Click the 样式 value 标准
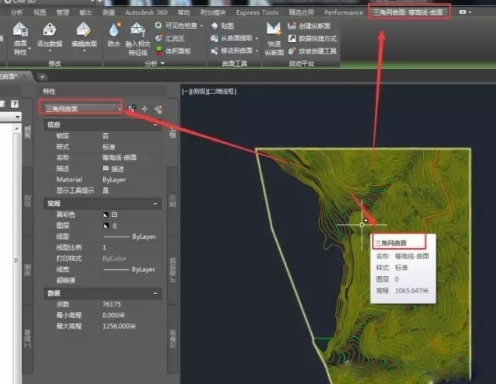Viewport: 496px width, 384px height. [109, 147]
